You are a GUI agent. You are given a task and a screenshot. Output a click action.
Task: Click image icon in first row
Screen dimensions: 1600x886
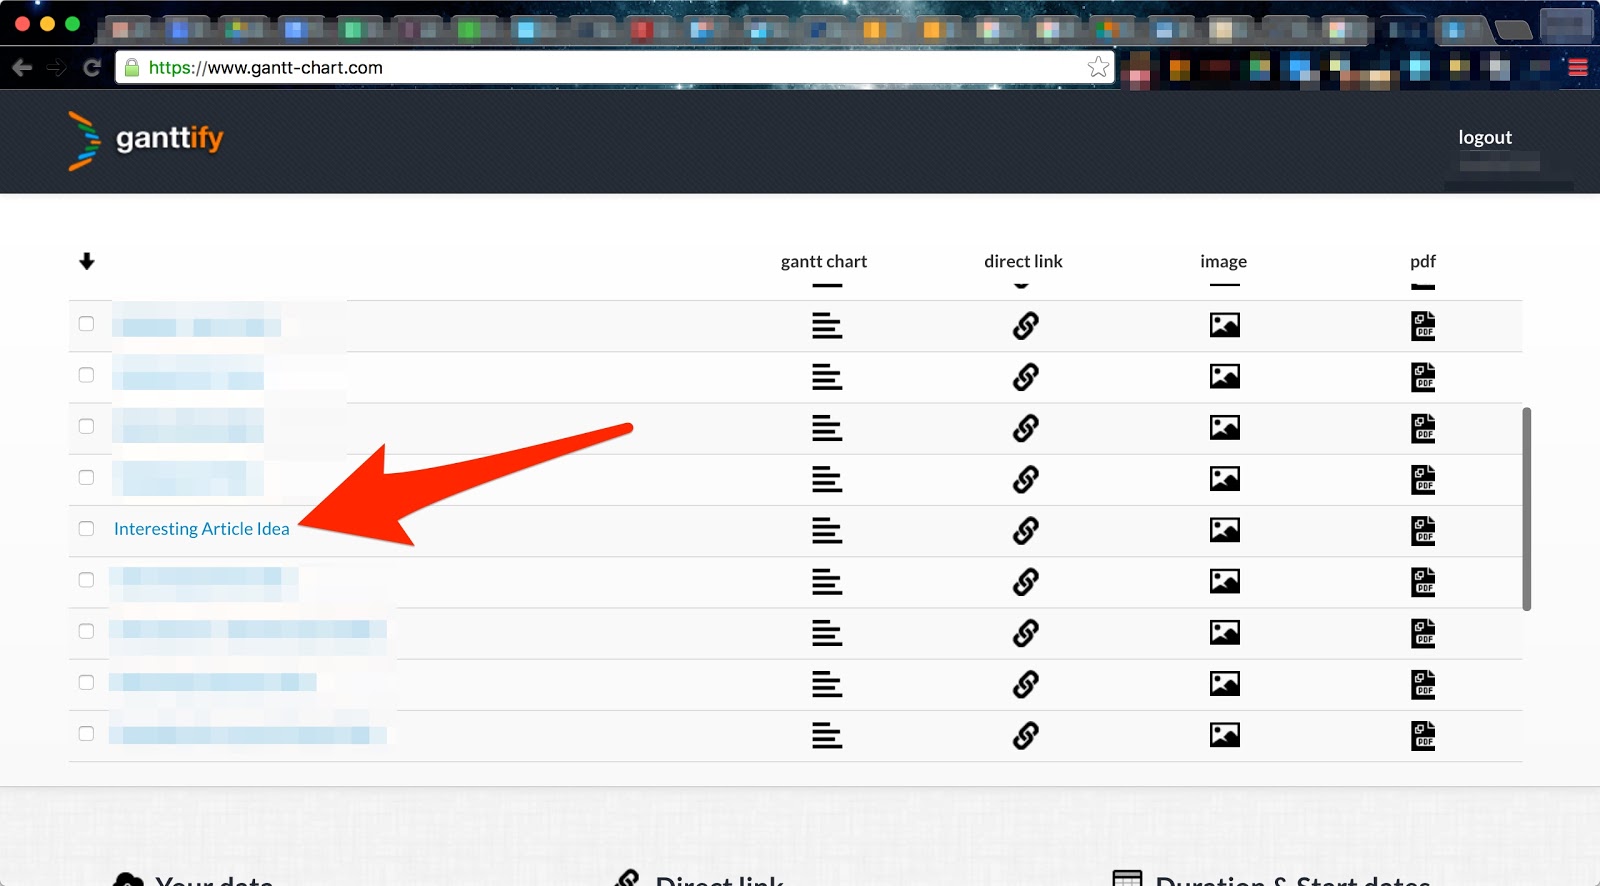(1224, 325)
